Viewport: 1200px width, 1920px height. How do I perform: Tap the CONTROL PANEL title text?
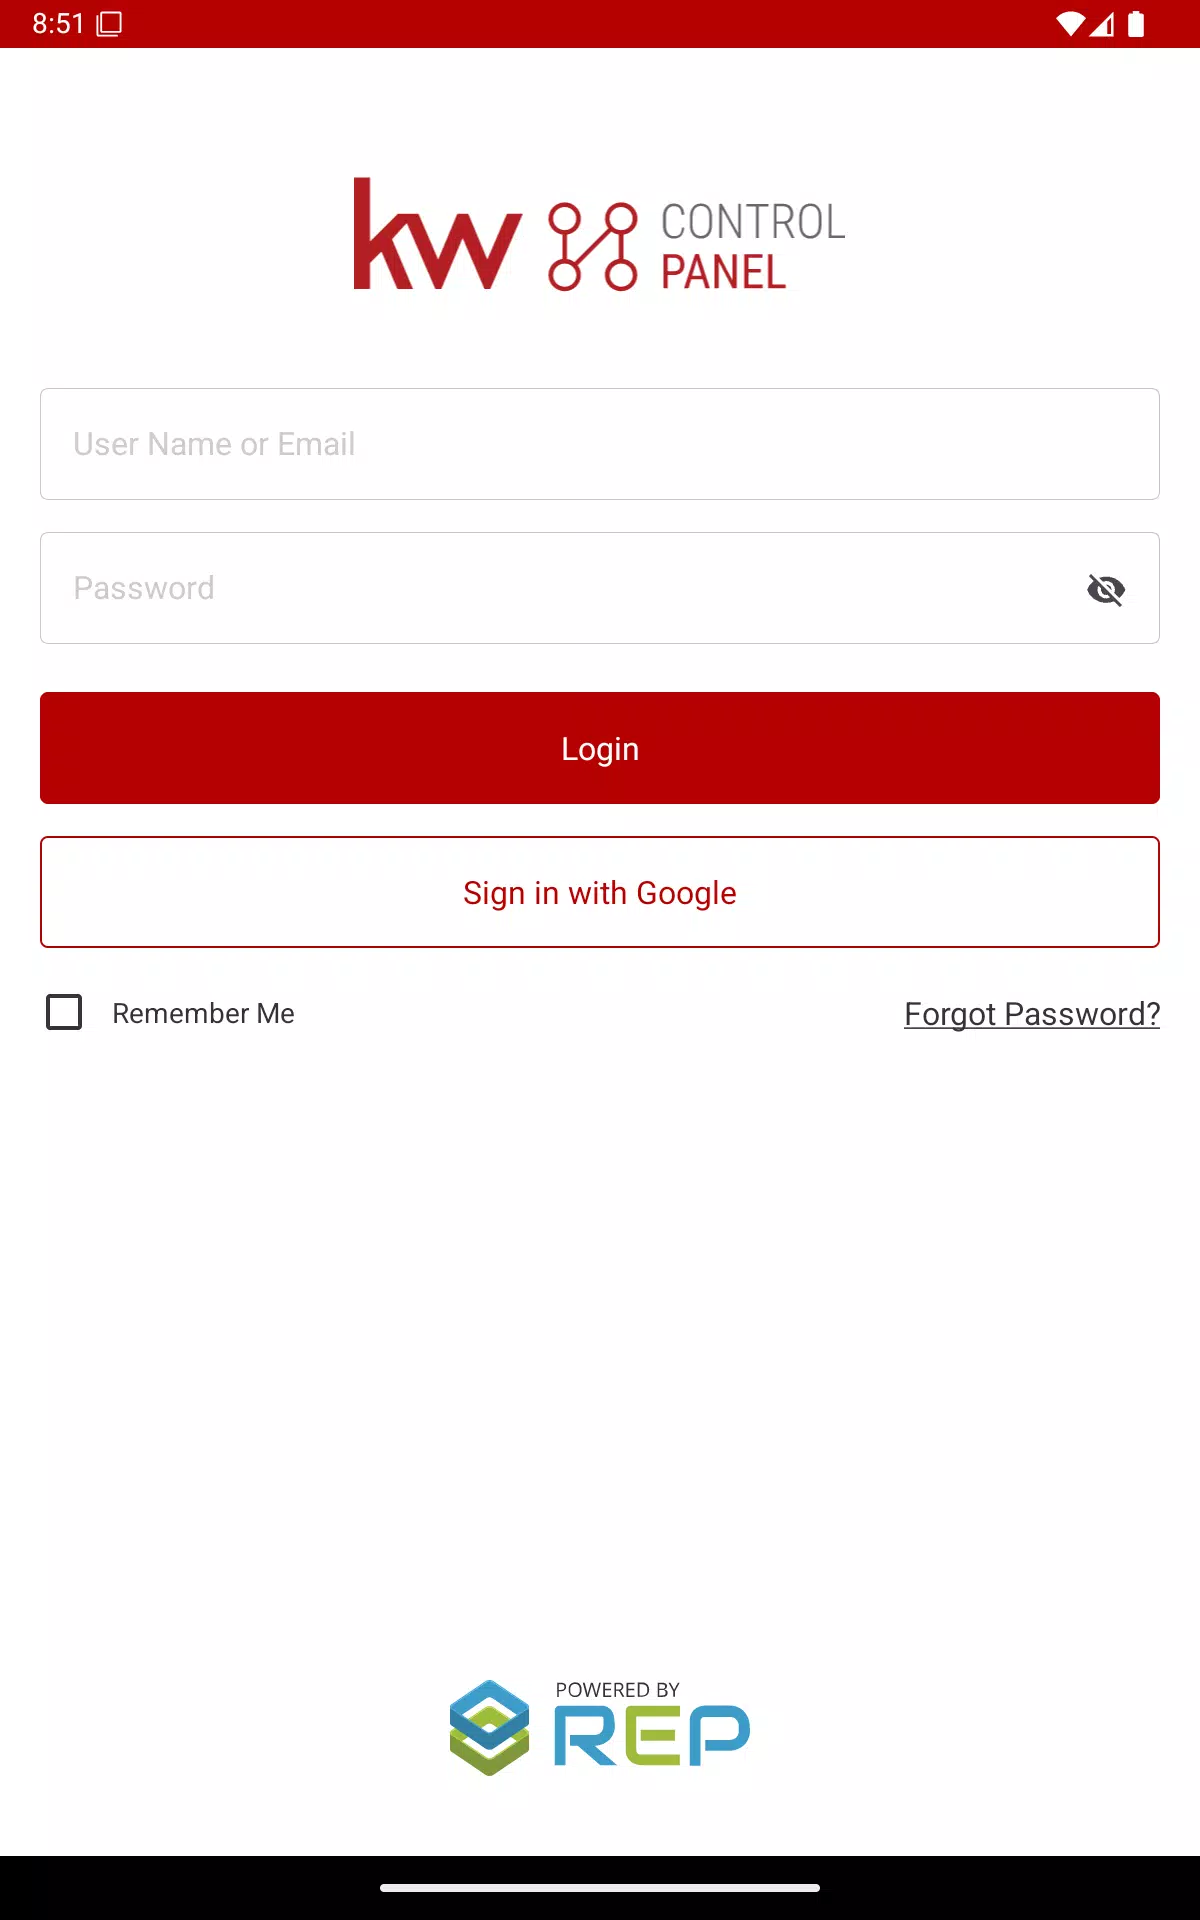click(x=752, y=246)
